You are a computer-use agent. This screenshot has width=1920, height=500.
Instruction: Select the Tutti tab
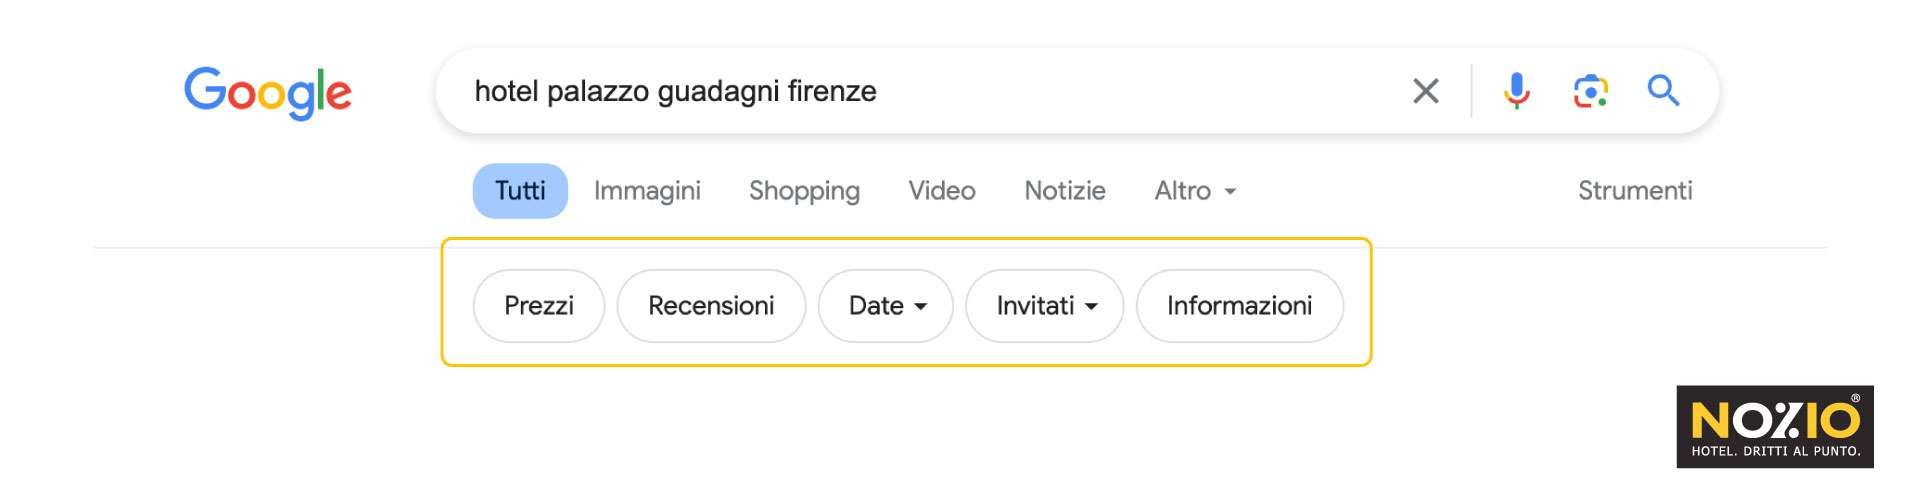pyautogui.click(x=520, y=190)
